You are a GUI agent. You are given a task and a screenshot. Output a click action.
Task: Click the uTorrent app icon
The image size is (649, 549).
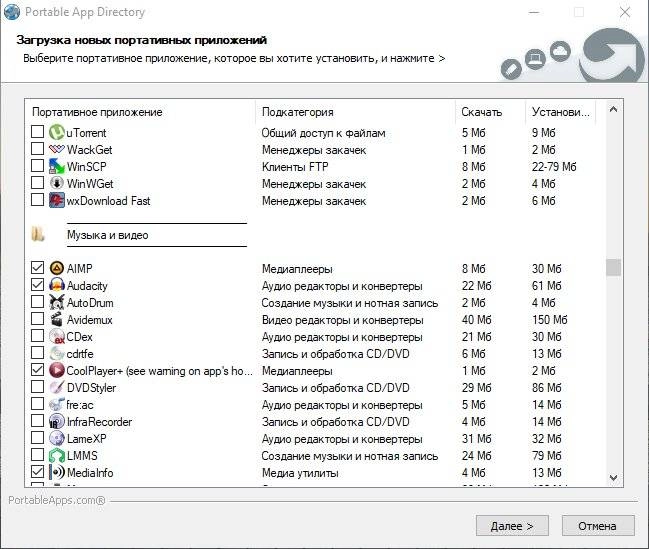tap(57, 132)
